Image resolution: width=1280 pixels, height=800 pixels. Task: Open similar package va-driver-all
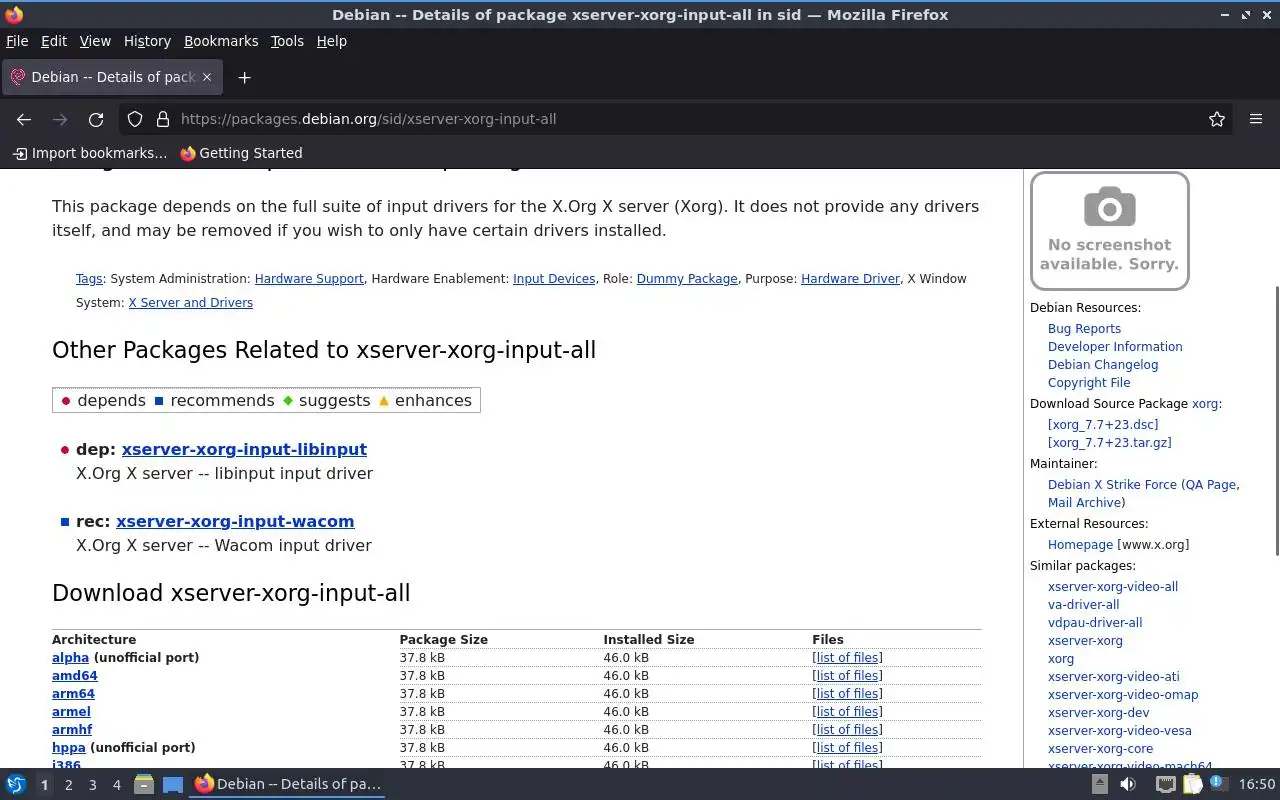click(1083, 605)
